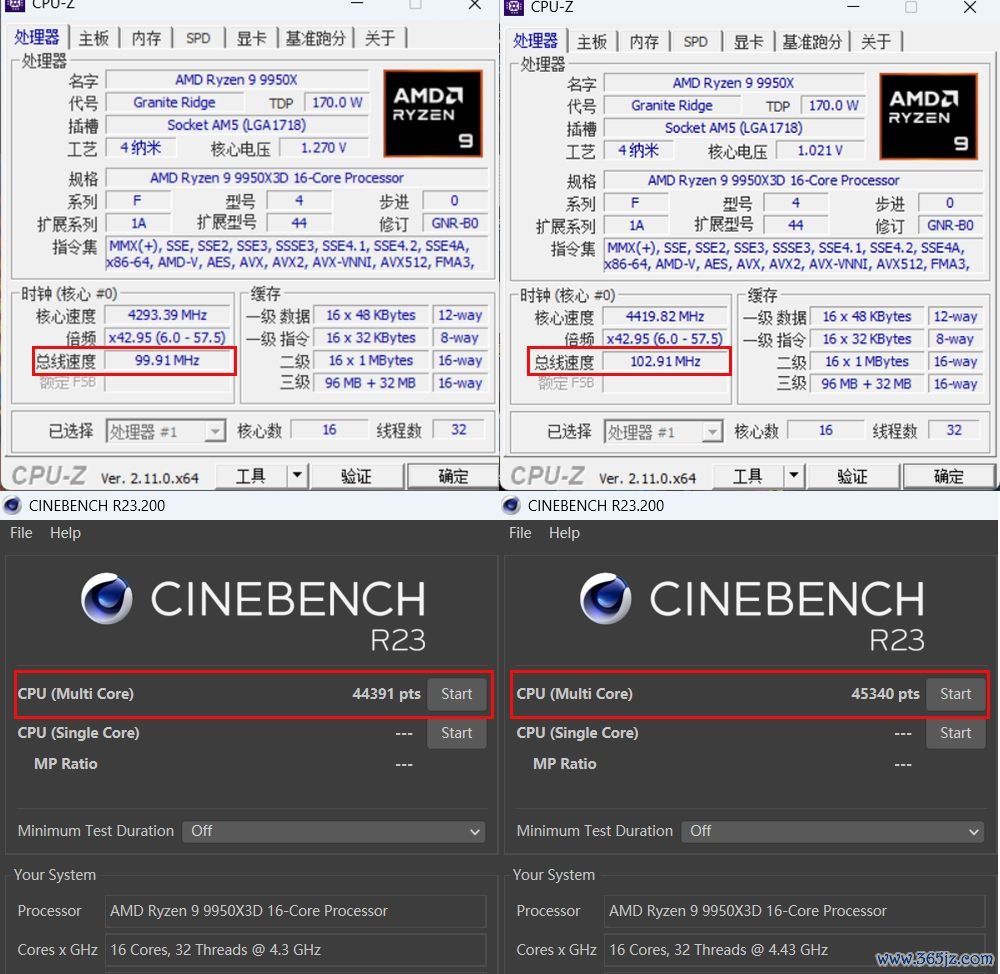Click Socket AM5 (LGA1718) in right CPU-Z

coord(733,128)
